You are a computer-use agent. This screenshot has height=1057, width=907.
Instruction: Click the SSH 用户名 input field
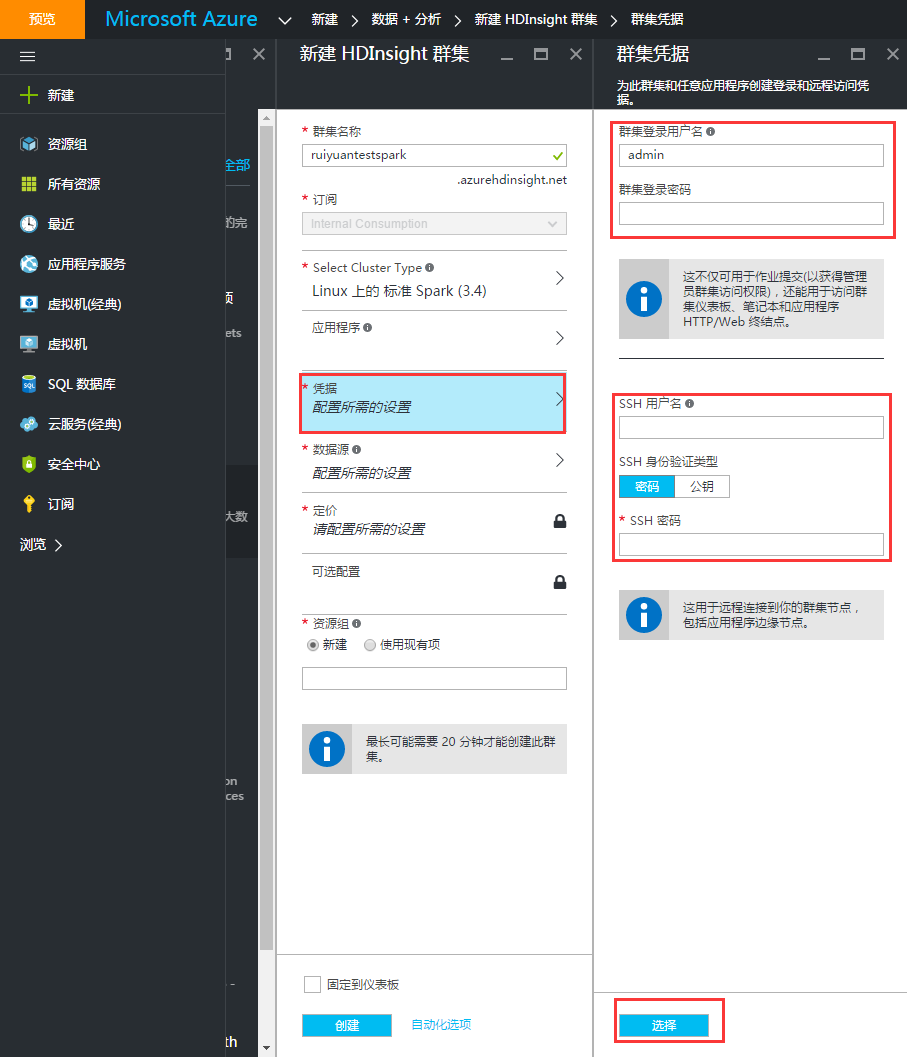[x=751, y=428]
